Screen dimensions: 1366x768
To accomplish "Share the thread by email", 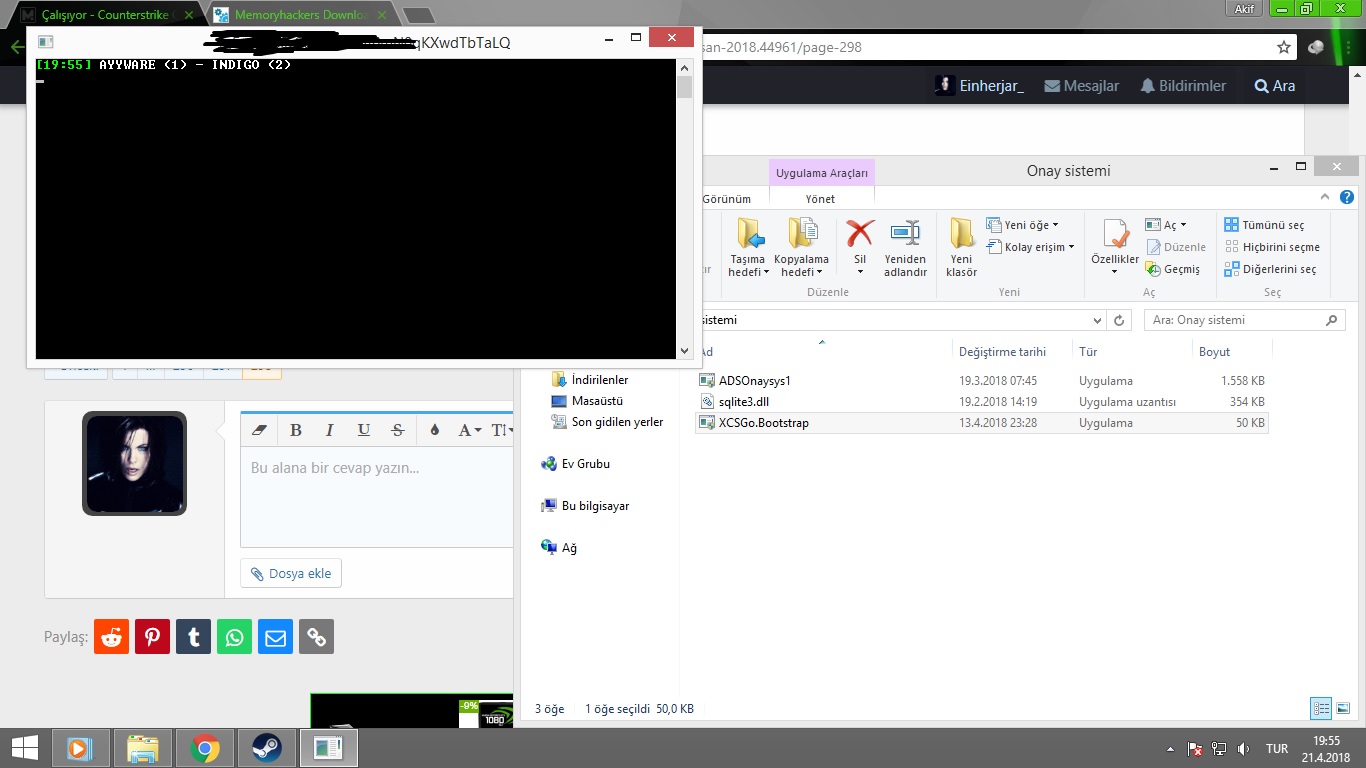I will pyautogui.click(x=275, y=637).
